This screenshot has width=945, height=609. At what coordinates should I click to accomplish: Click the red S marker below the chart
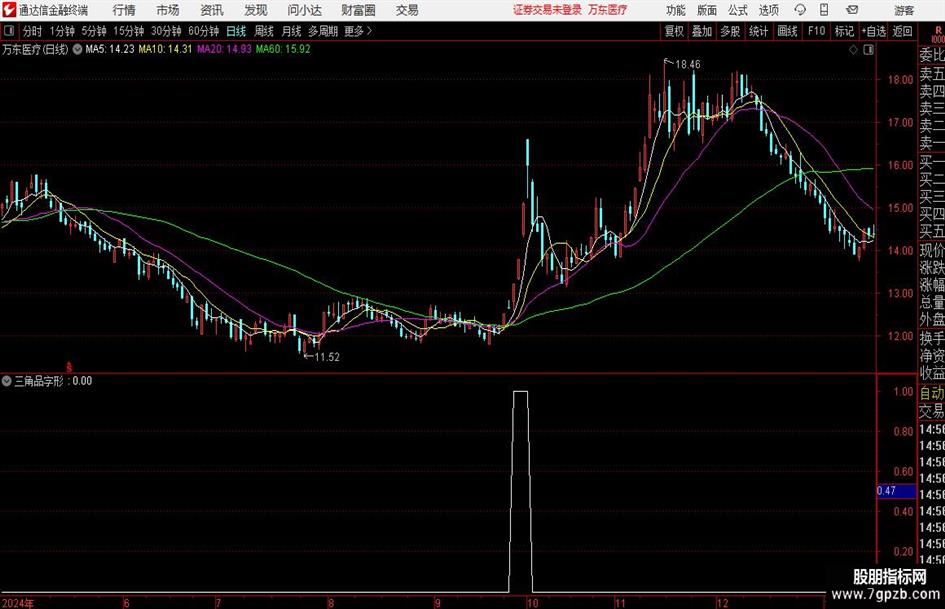pyautogui.click(x=69, y=367)
